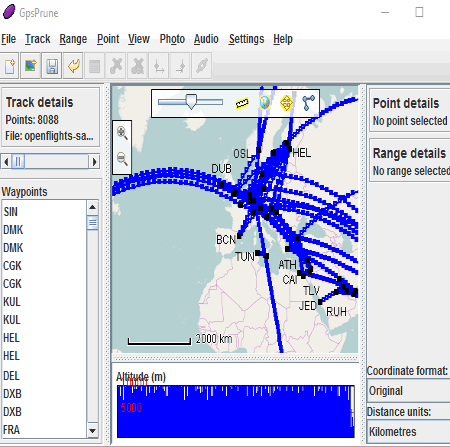Click the Delete point toolbar icon
The height and width of the screenshot is (447, 450).
[116, 66]
